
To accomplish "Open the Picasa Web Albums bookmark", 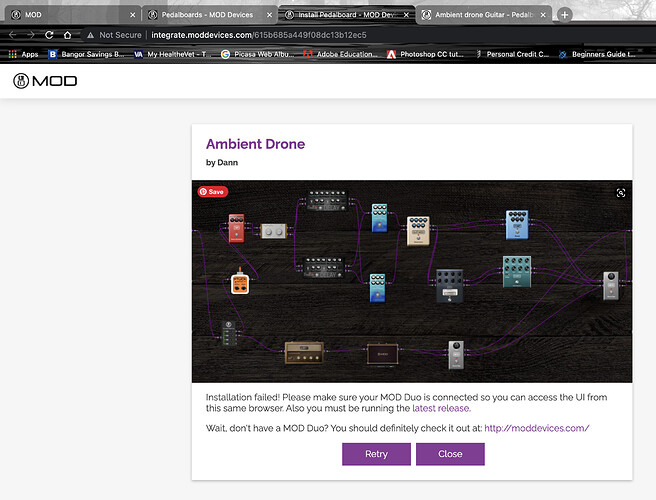I will [258, 54].
